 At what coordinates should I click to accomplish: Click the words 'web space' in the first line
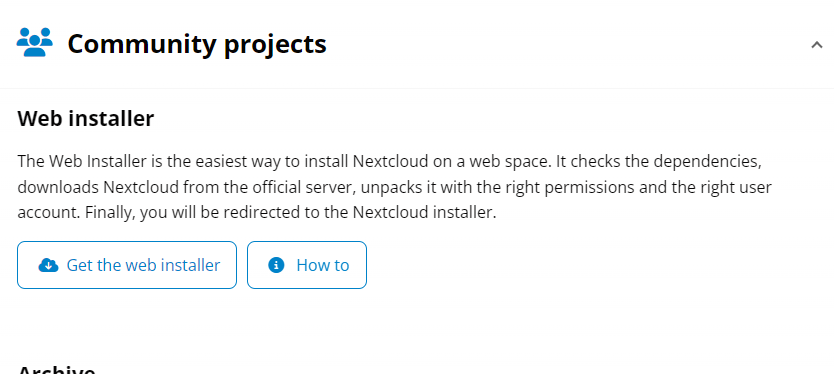pos(510,162)
